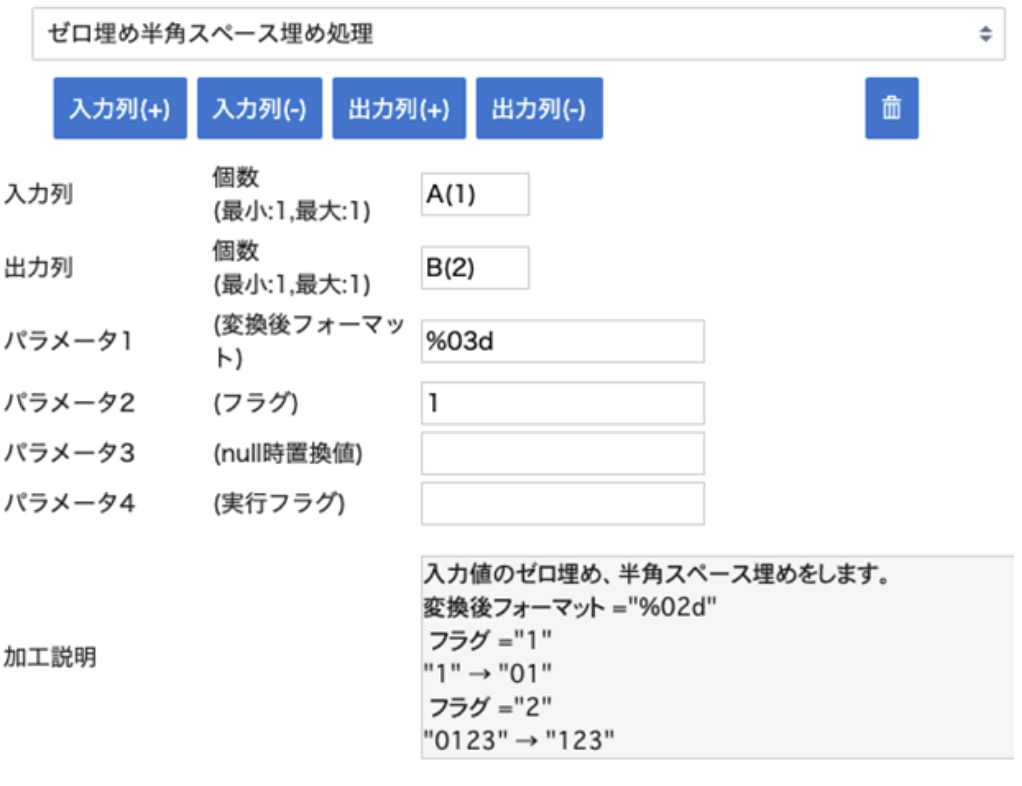Image resolution: width=1022 pixels, height=786 pixels.
Task: Click the 出力列 row label
Action: tap(38, 268)
